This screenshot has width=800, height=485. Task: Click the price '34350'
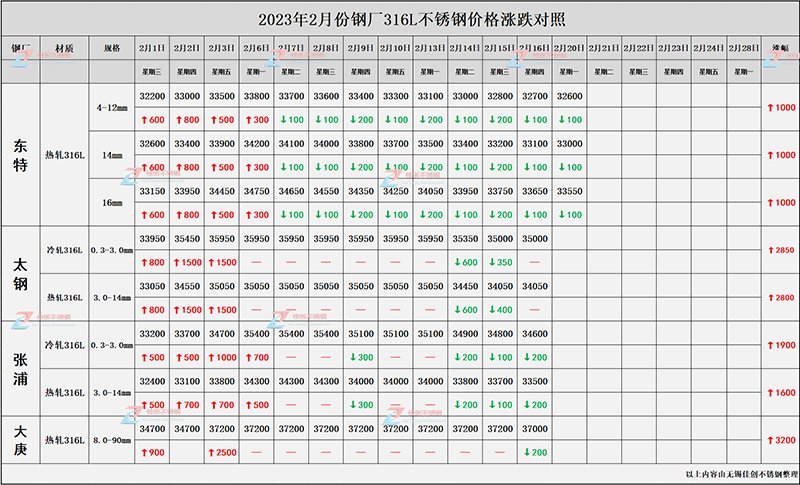(x=361, y=191)
